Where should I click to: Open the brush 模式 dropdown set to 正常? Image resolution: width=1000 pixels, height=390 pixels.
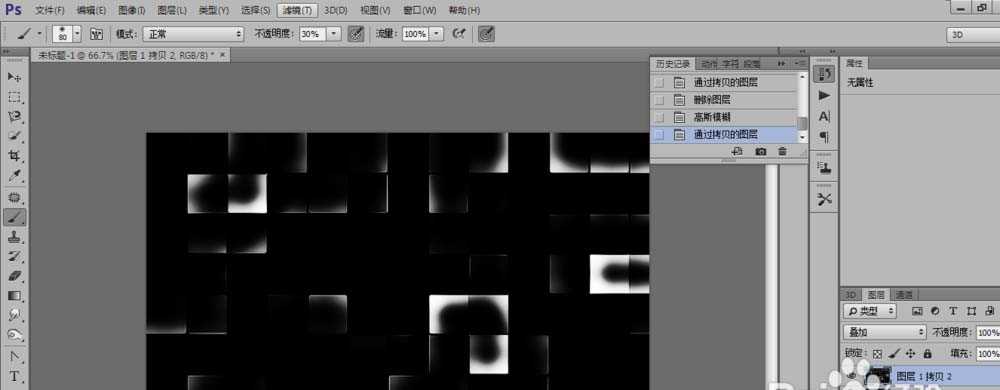(x=193, y=34)
